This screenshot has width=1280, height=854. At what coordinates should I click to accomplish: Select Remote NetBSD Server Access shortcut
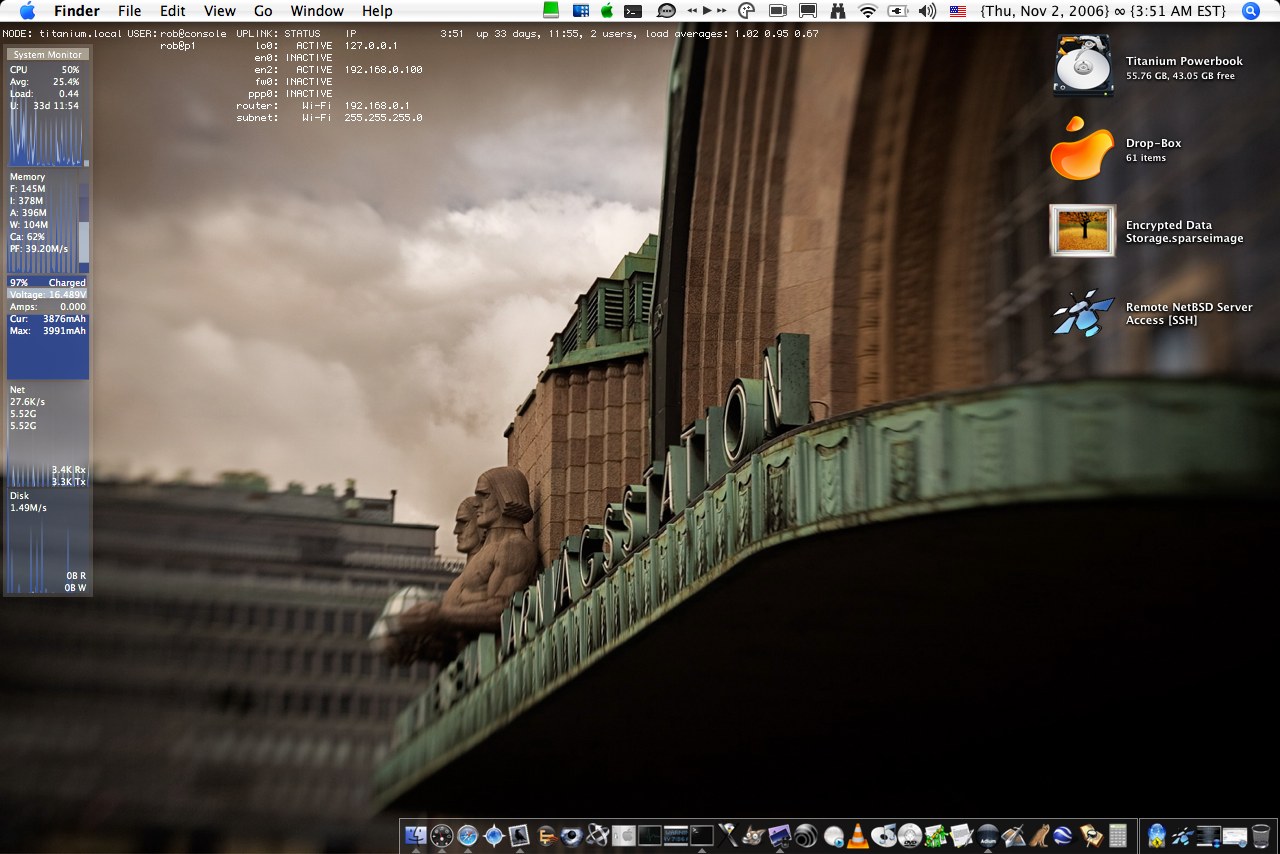click(x=1084, y=313)
